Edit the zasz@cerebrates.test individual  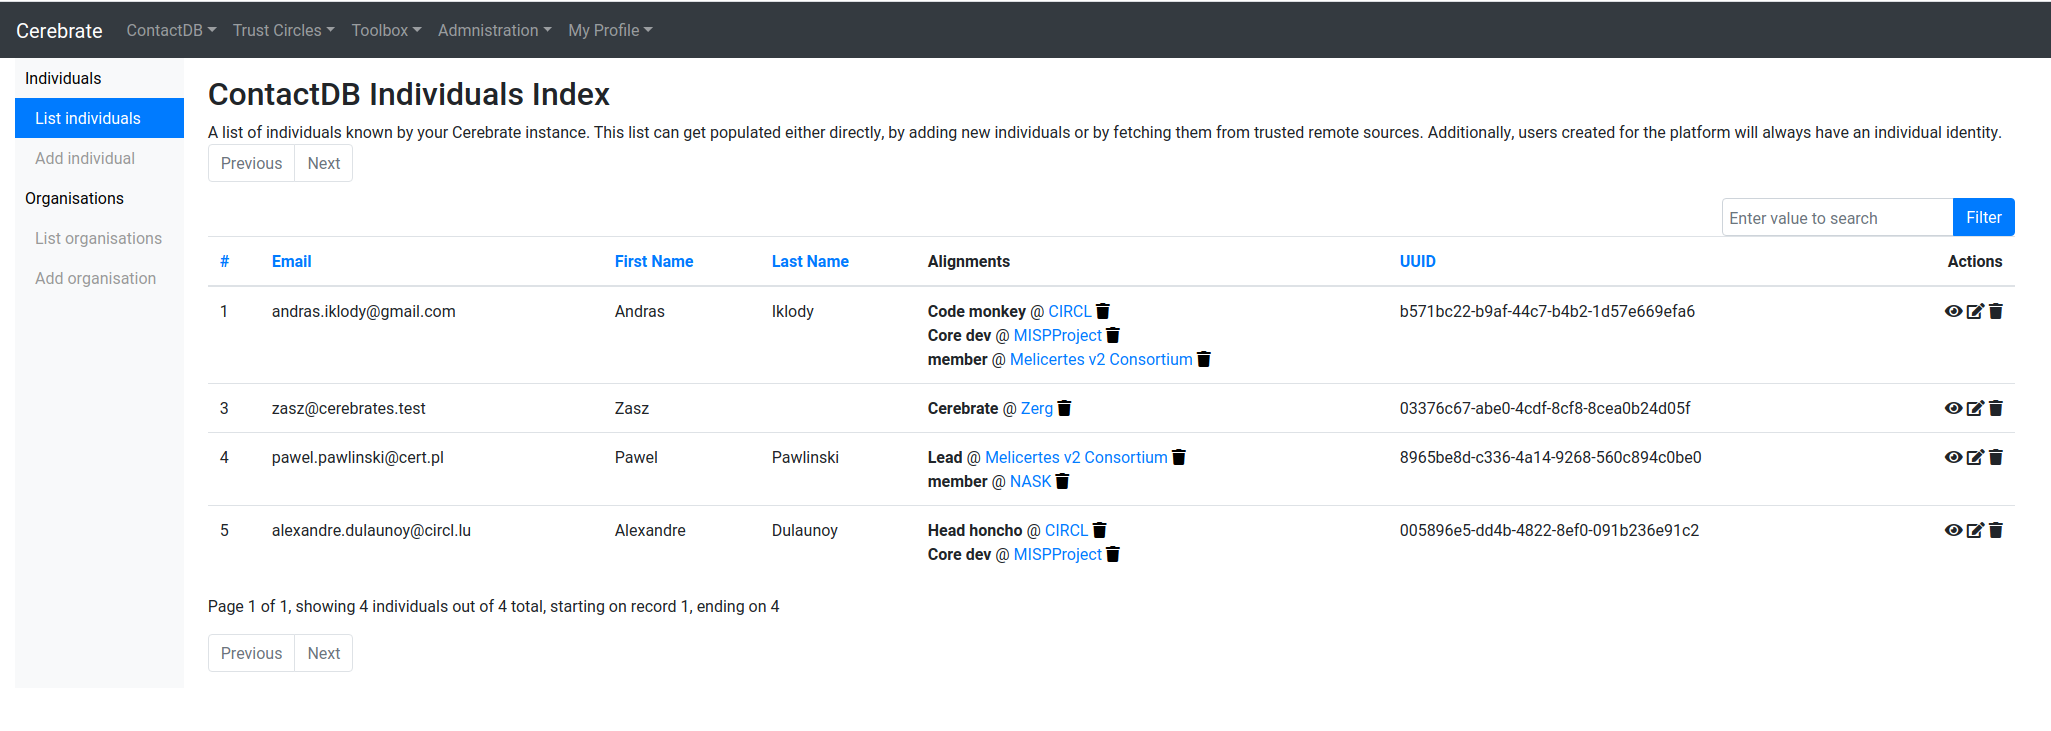(1974, 408)
